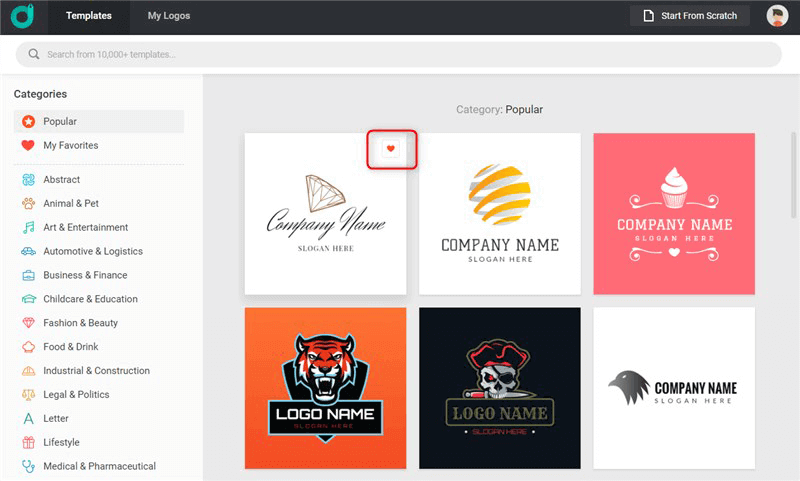Switch to the Templates tab
This screenshot has height=481, width=800.
(89, 16)
